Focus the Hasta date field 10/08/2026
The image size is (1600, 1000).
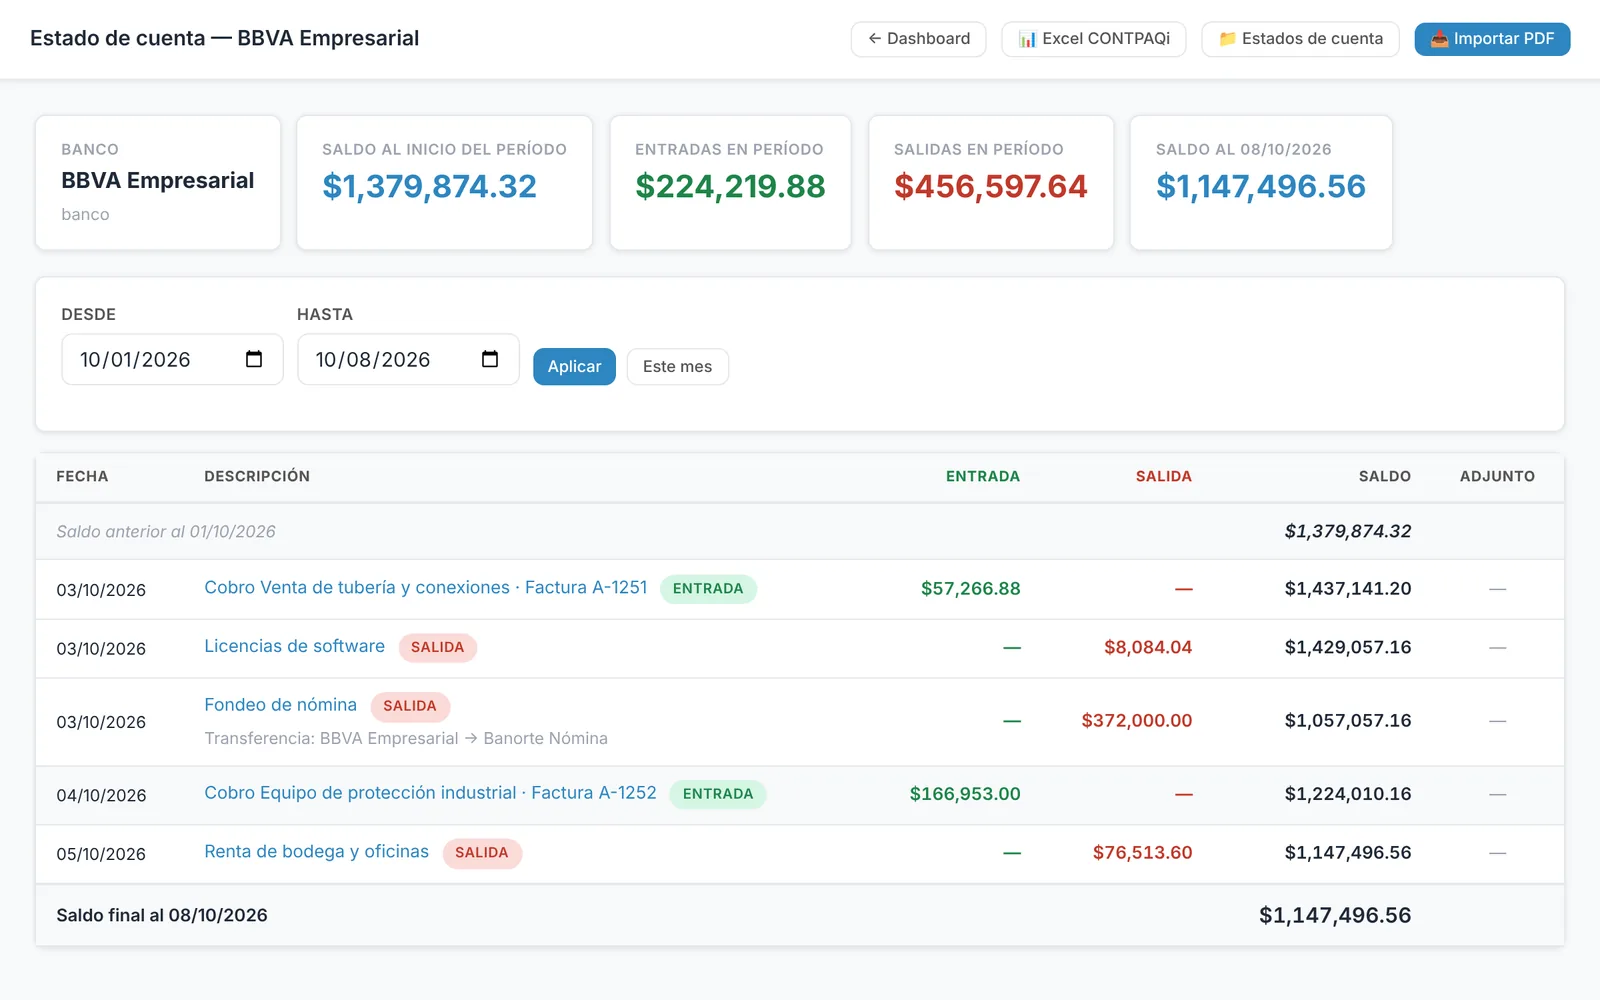tap(408, 359)
